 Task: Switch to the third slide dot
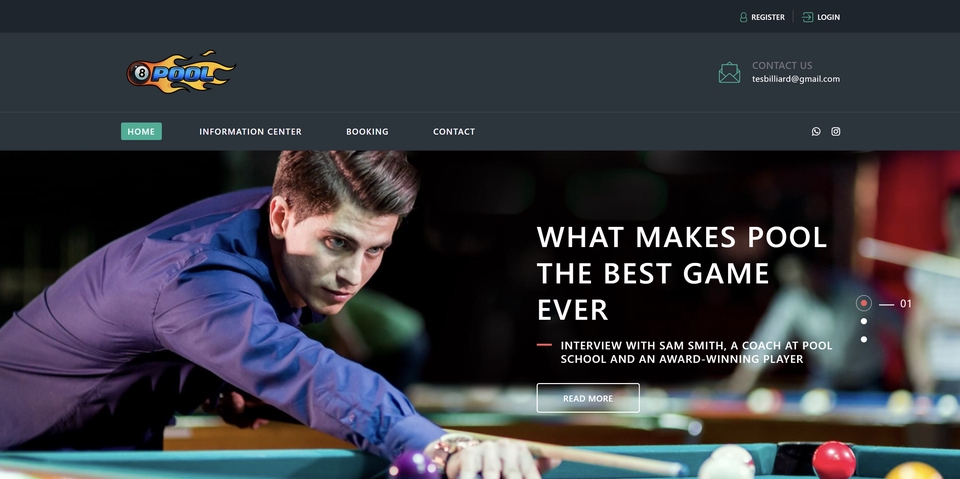[863, 339]
